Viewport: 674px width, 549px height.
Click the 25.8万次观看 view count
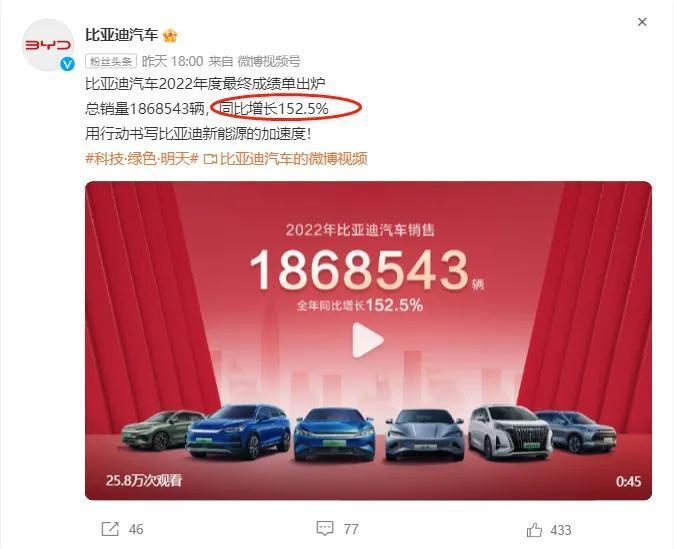[144, 480]
